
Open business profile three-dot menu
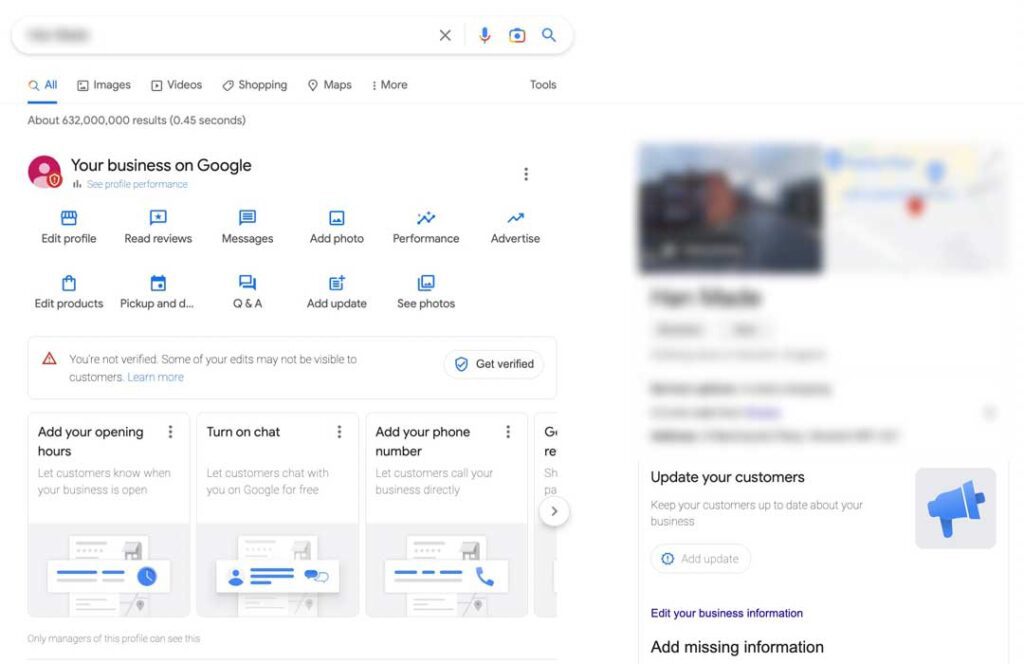click(x=526, y=174)
